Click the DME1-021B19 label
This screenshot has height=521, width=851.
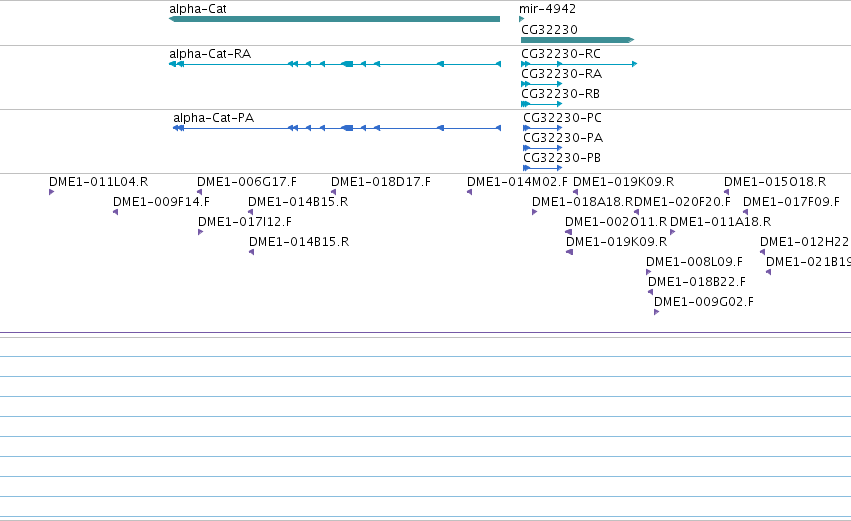(808, 262)
